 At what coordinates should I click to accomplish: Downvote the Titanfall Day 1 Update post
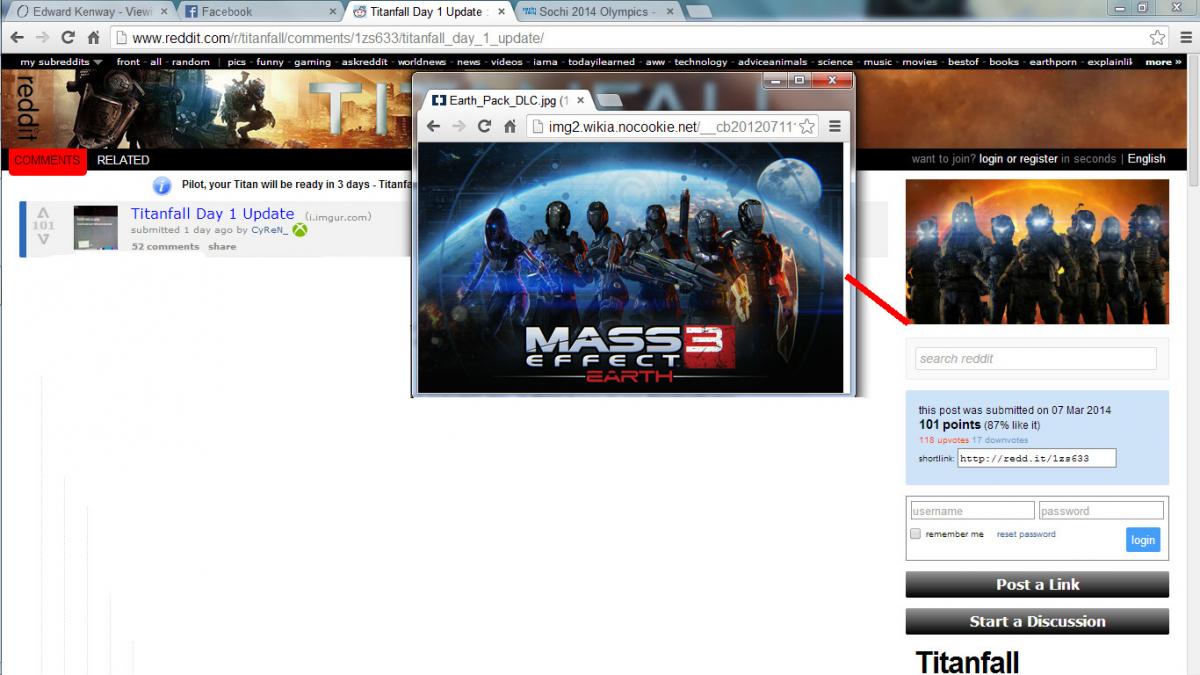(43, 239)
